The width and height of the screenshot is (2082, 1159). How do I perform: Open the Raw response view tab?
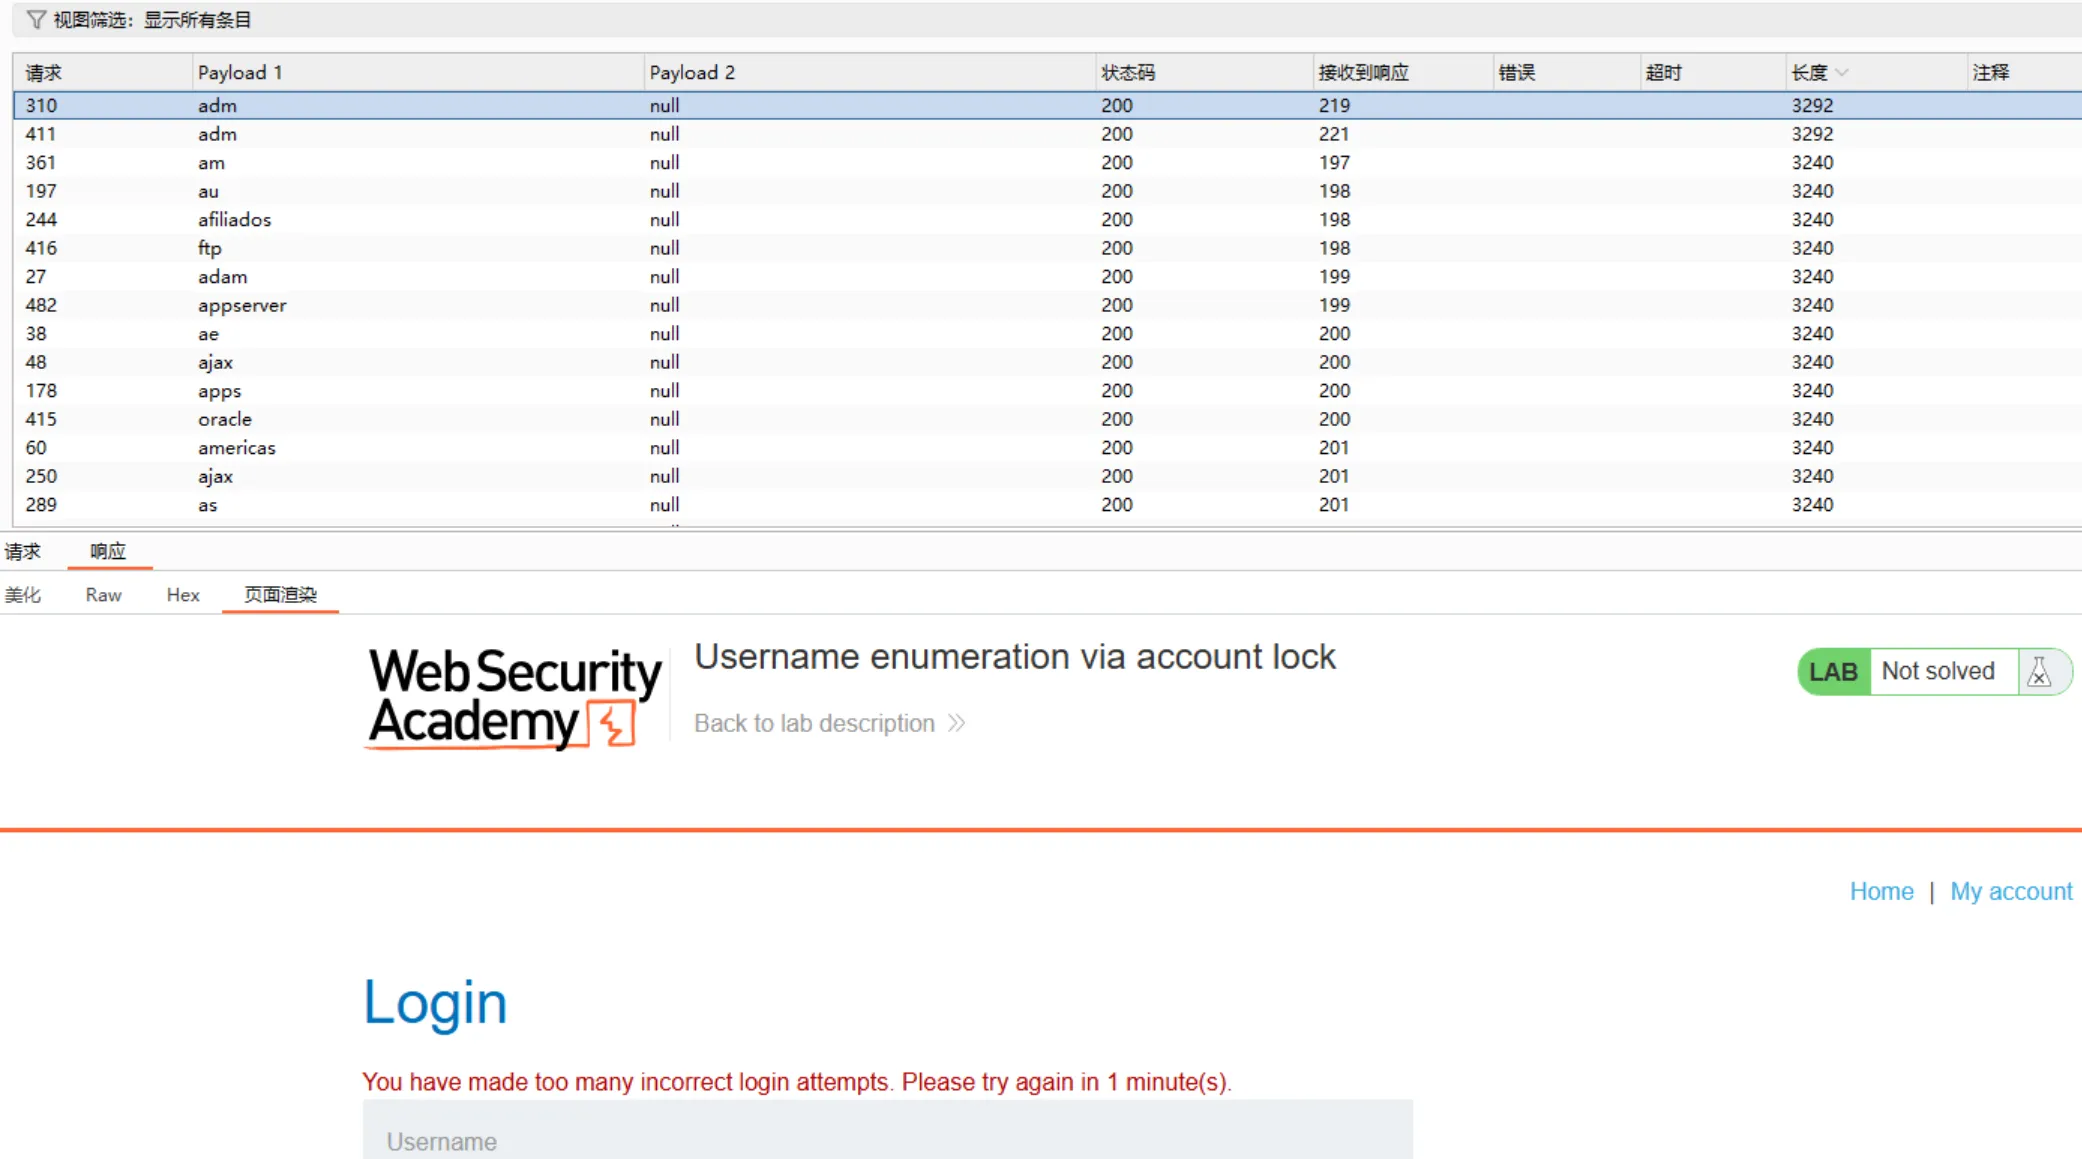click(103, 595)
